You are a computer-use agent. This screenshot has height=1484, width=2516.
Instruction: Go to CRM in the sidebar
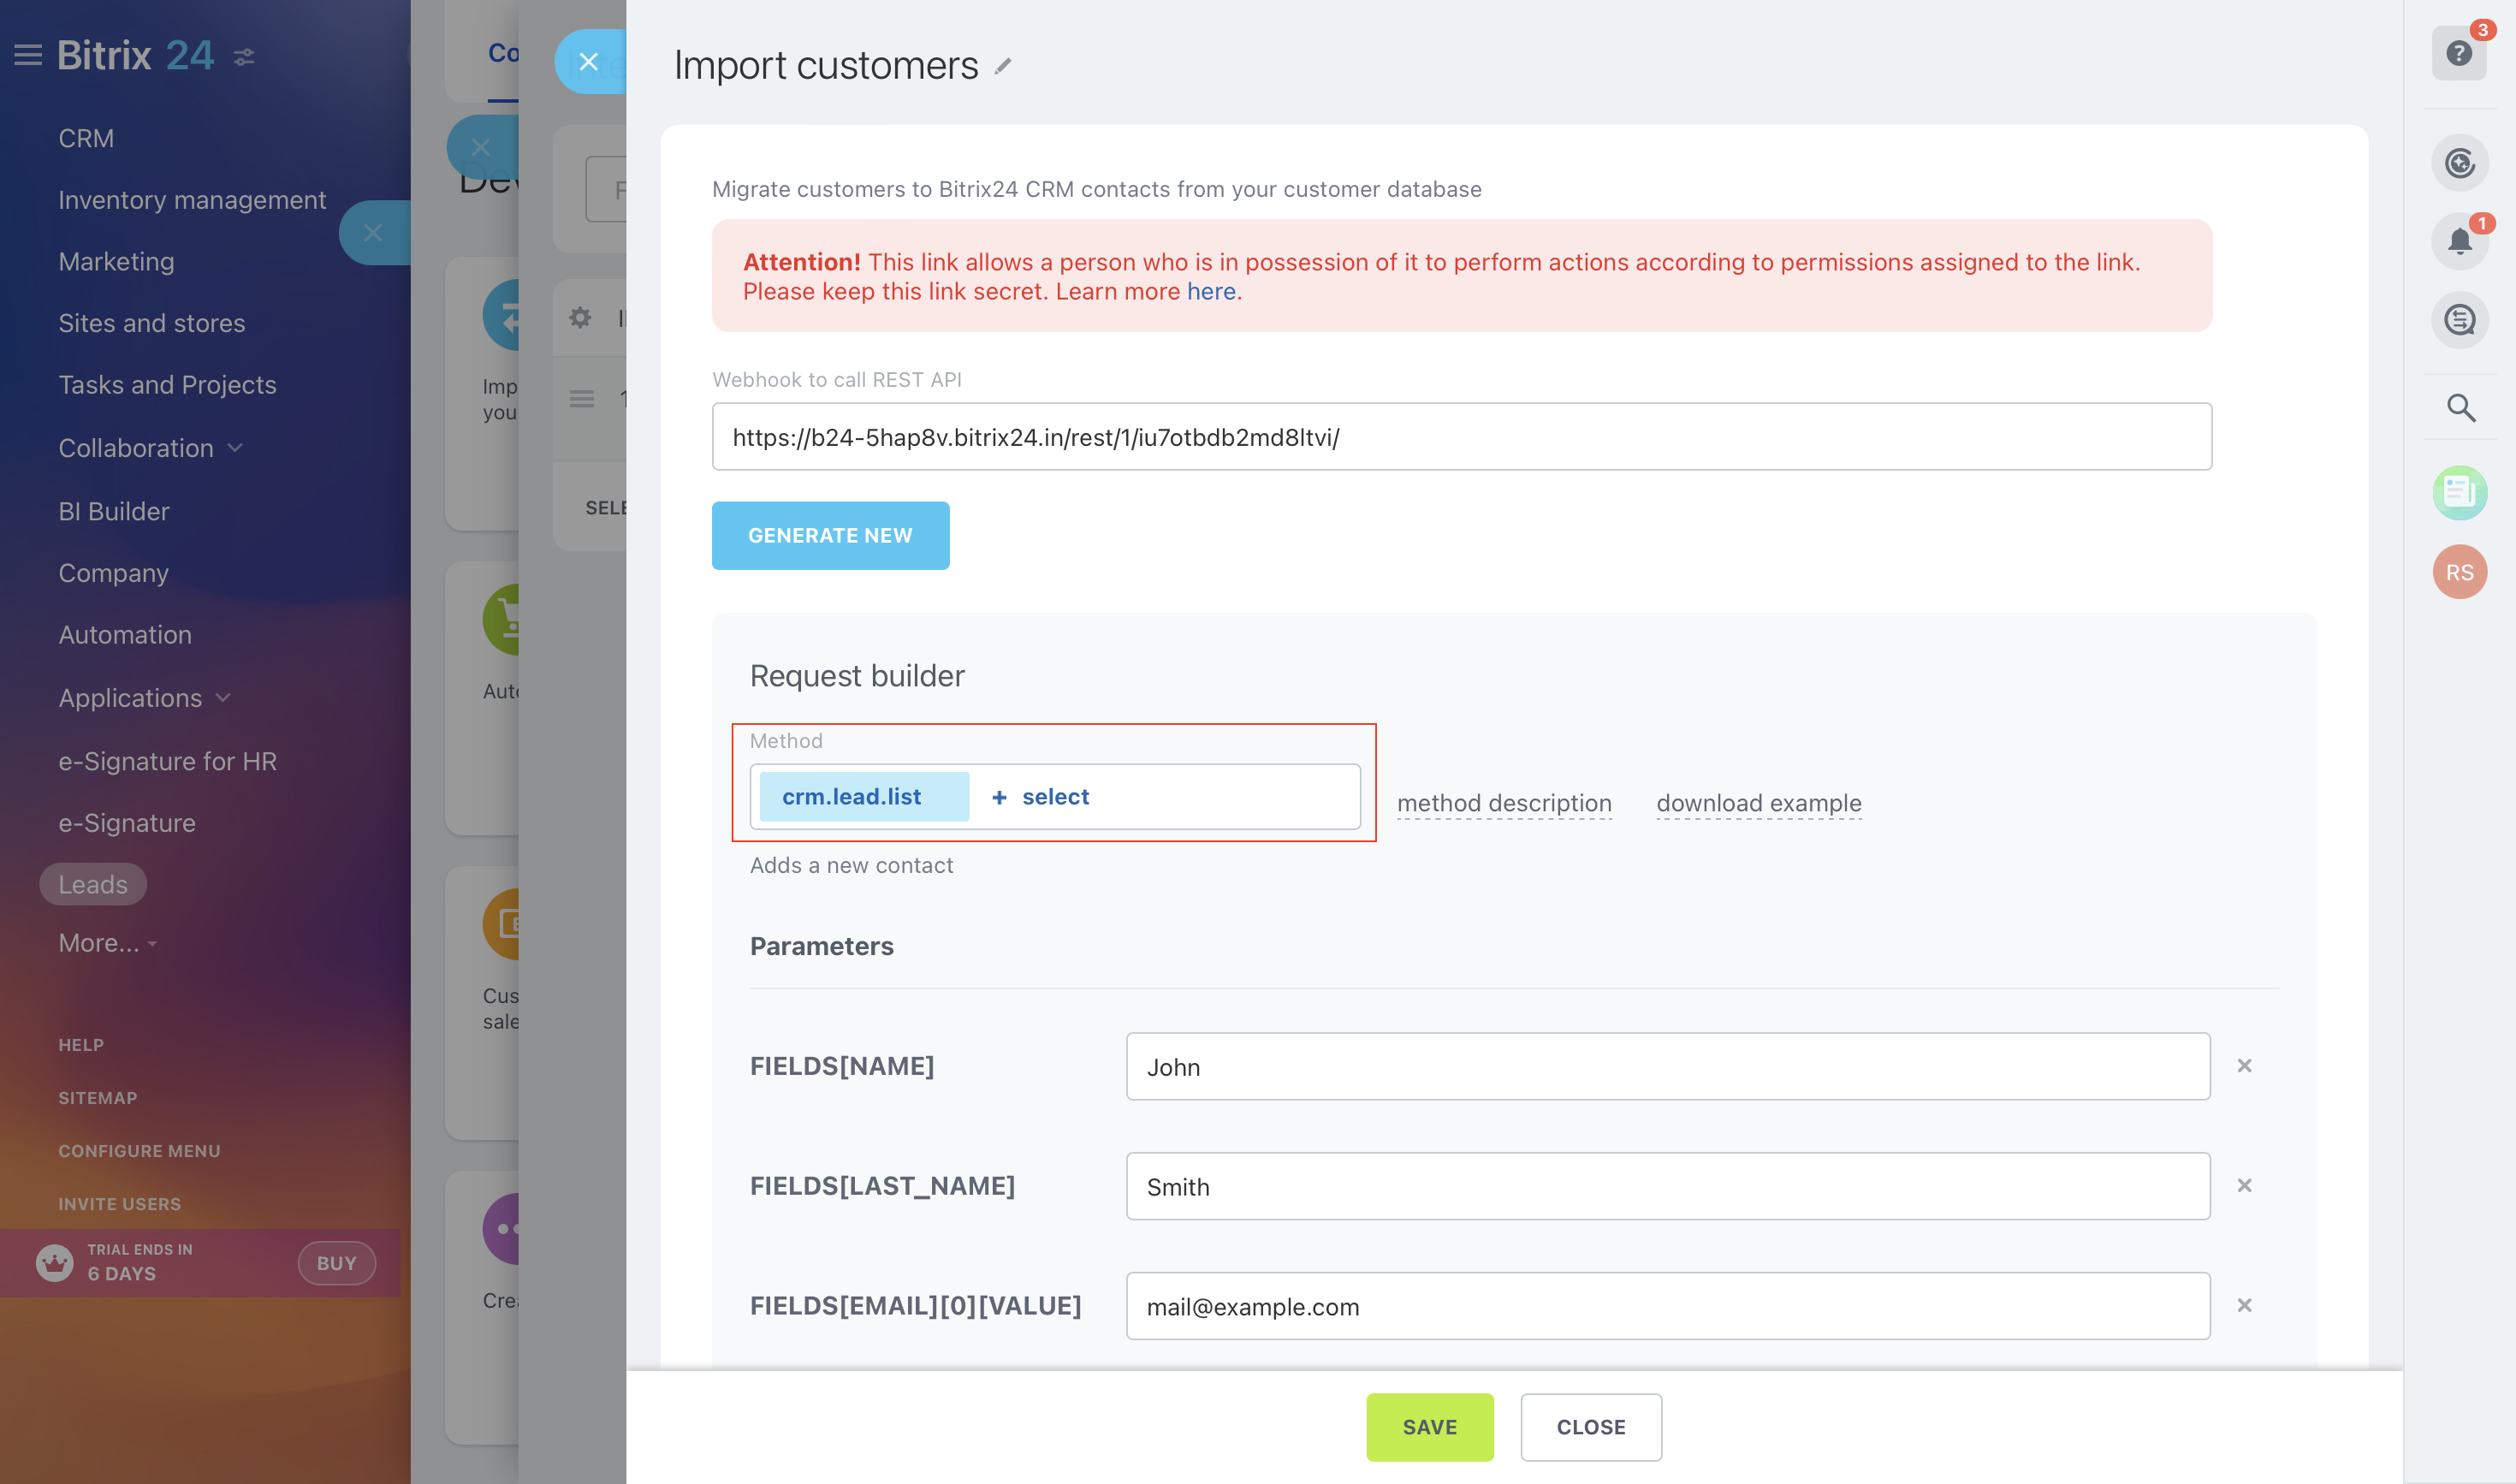[x=86, y=138]
